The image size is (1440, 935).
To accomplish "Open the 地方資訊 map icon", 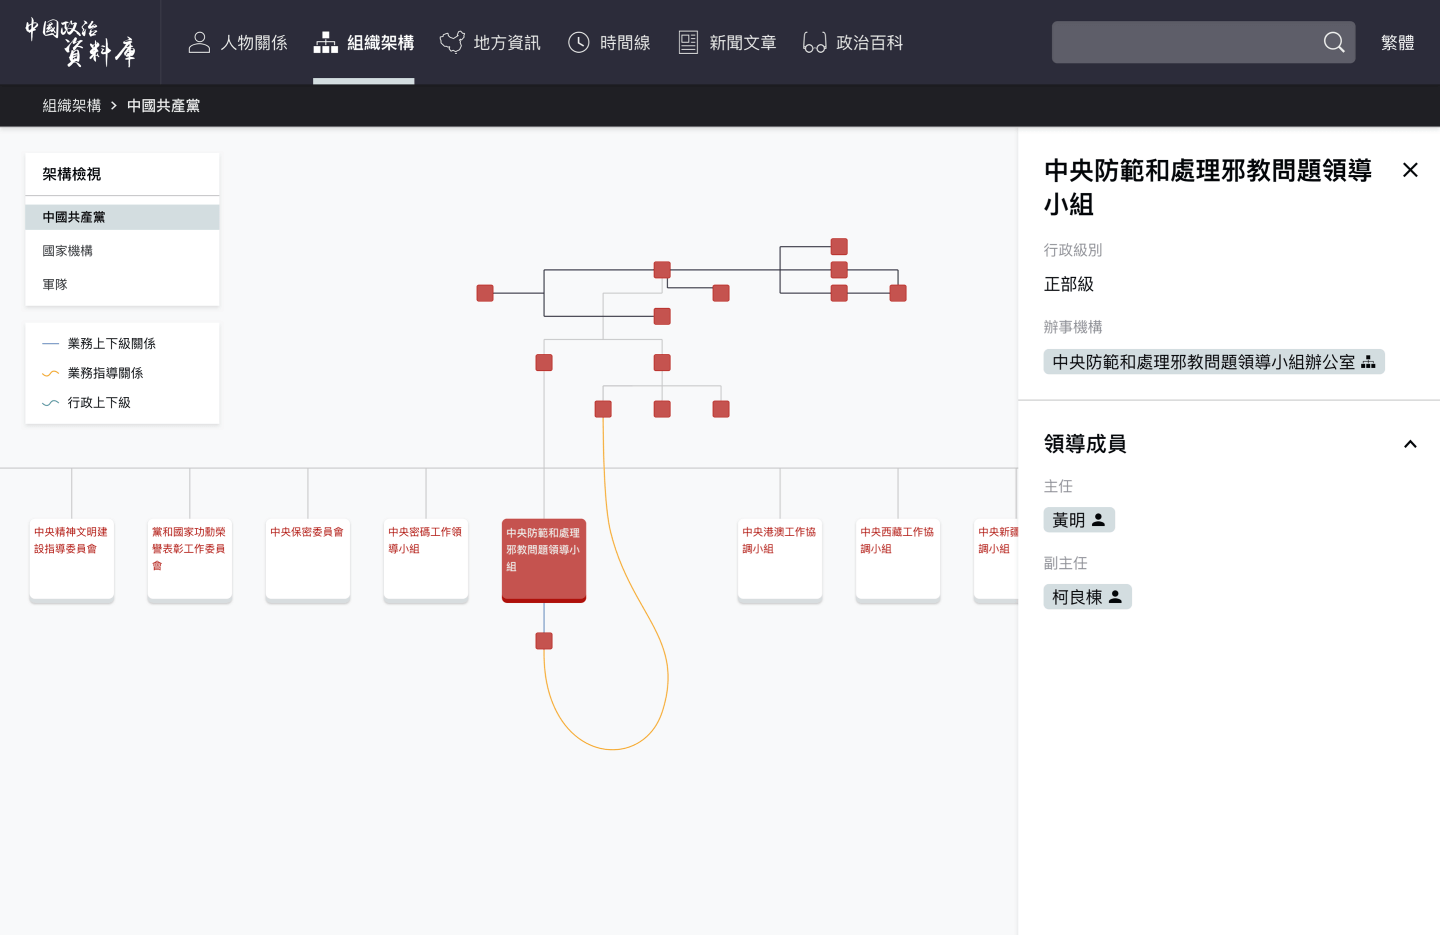I will [x=452, y=41].
